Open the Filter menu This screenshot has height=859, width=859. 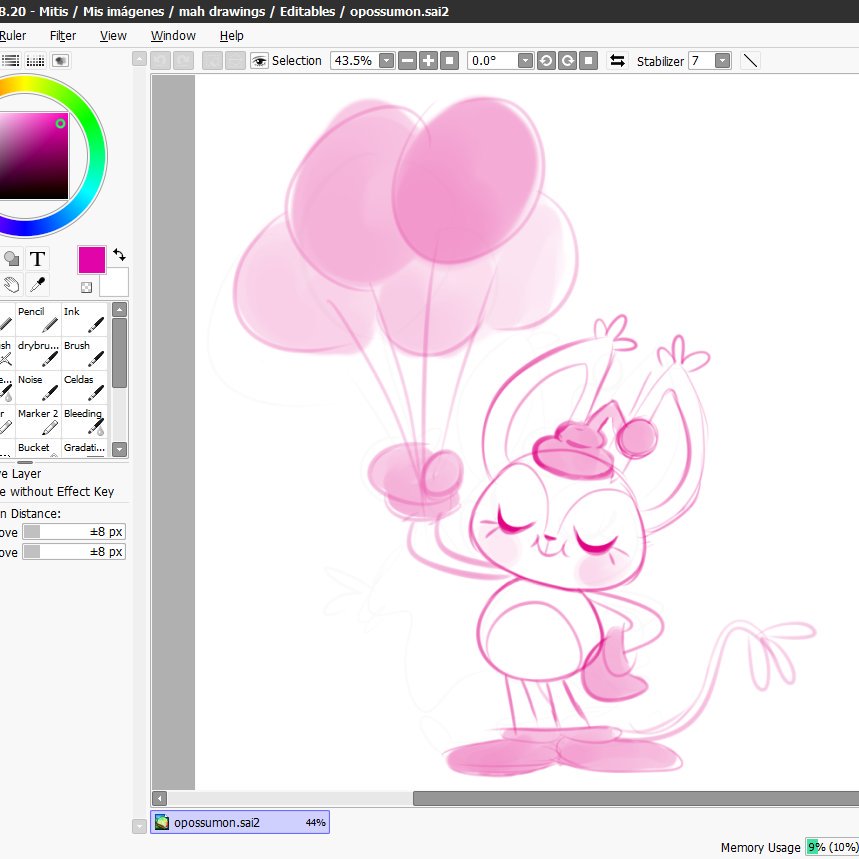63,36
